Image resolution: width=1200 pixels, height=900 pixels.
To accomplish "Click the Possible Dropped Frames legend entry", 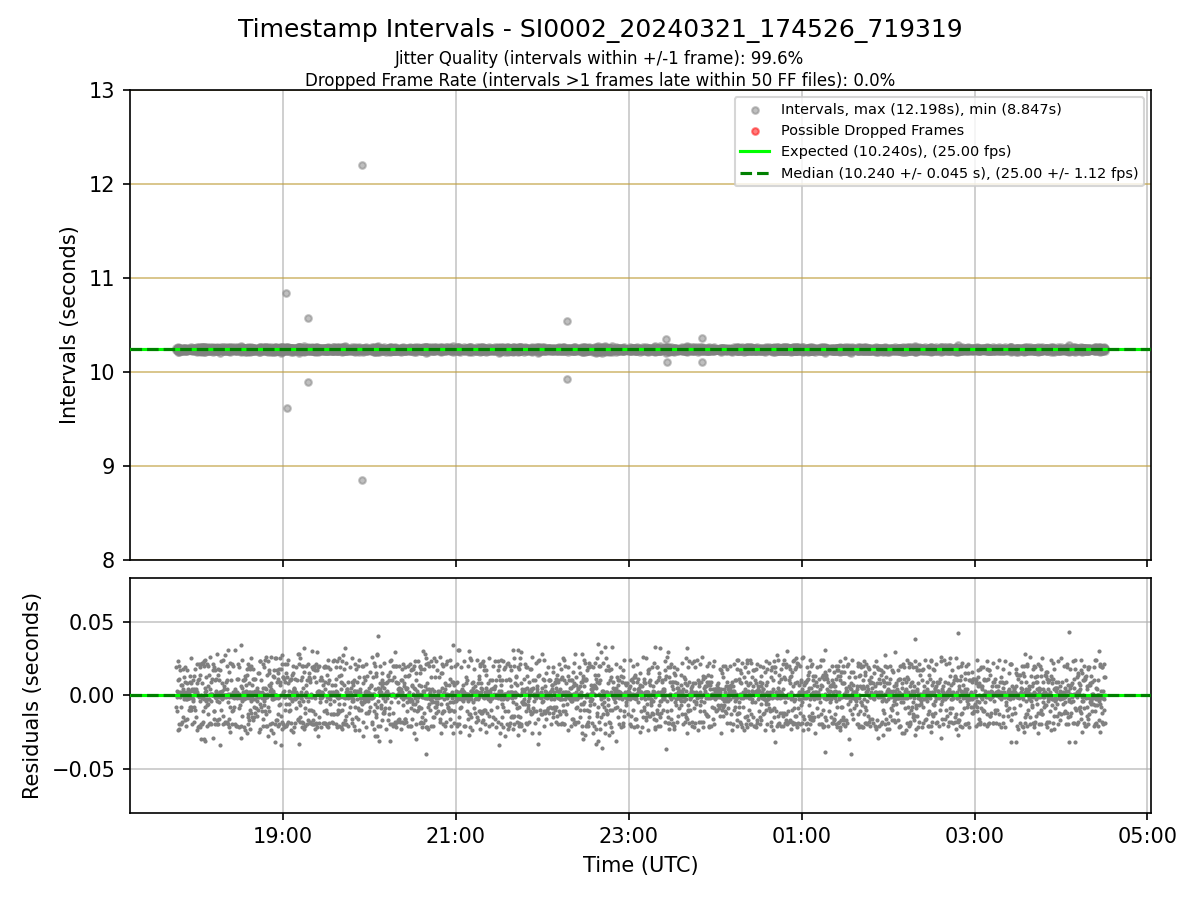I will click(x=872, y=130).
